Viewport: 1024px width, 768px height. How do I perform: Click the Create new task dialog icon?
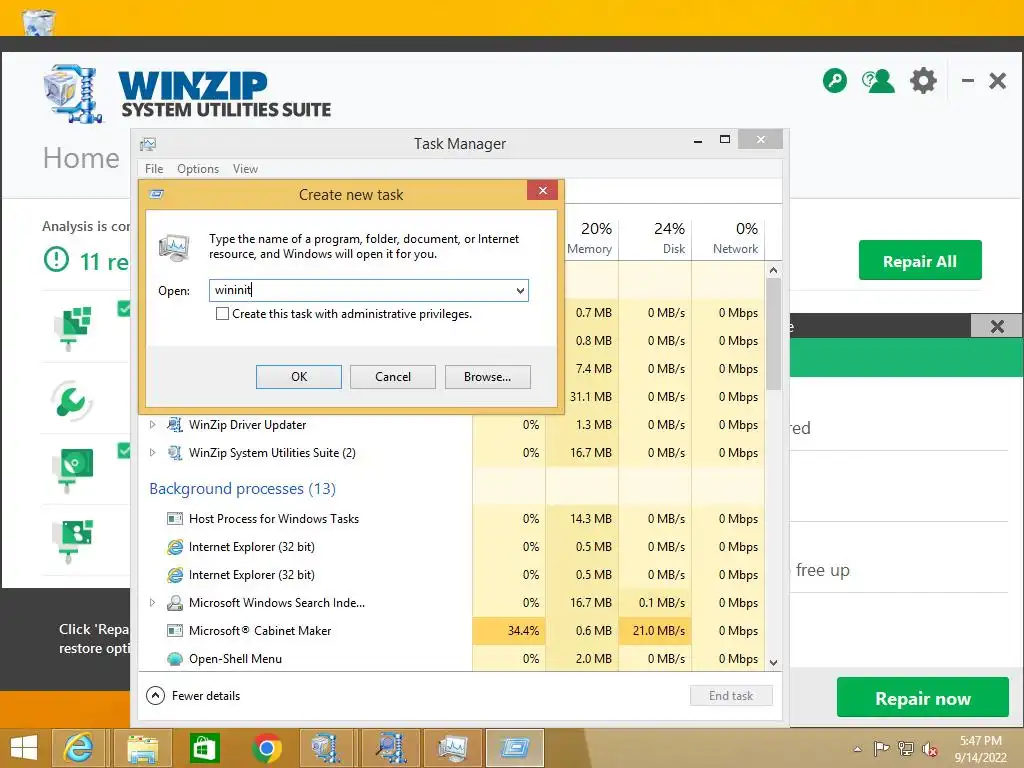point(156,194)
